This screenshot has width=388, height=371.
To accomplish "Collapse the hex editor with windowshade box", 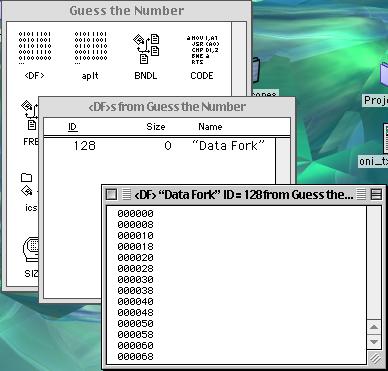I will tap(376, 194).
